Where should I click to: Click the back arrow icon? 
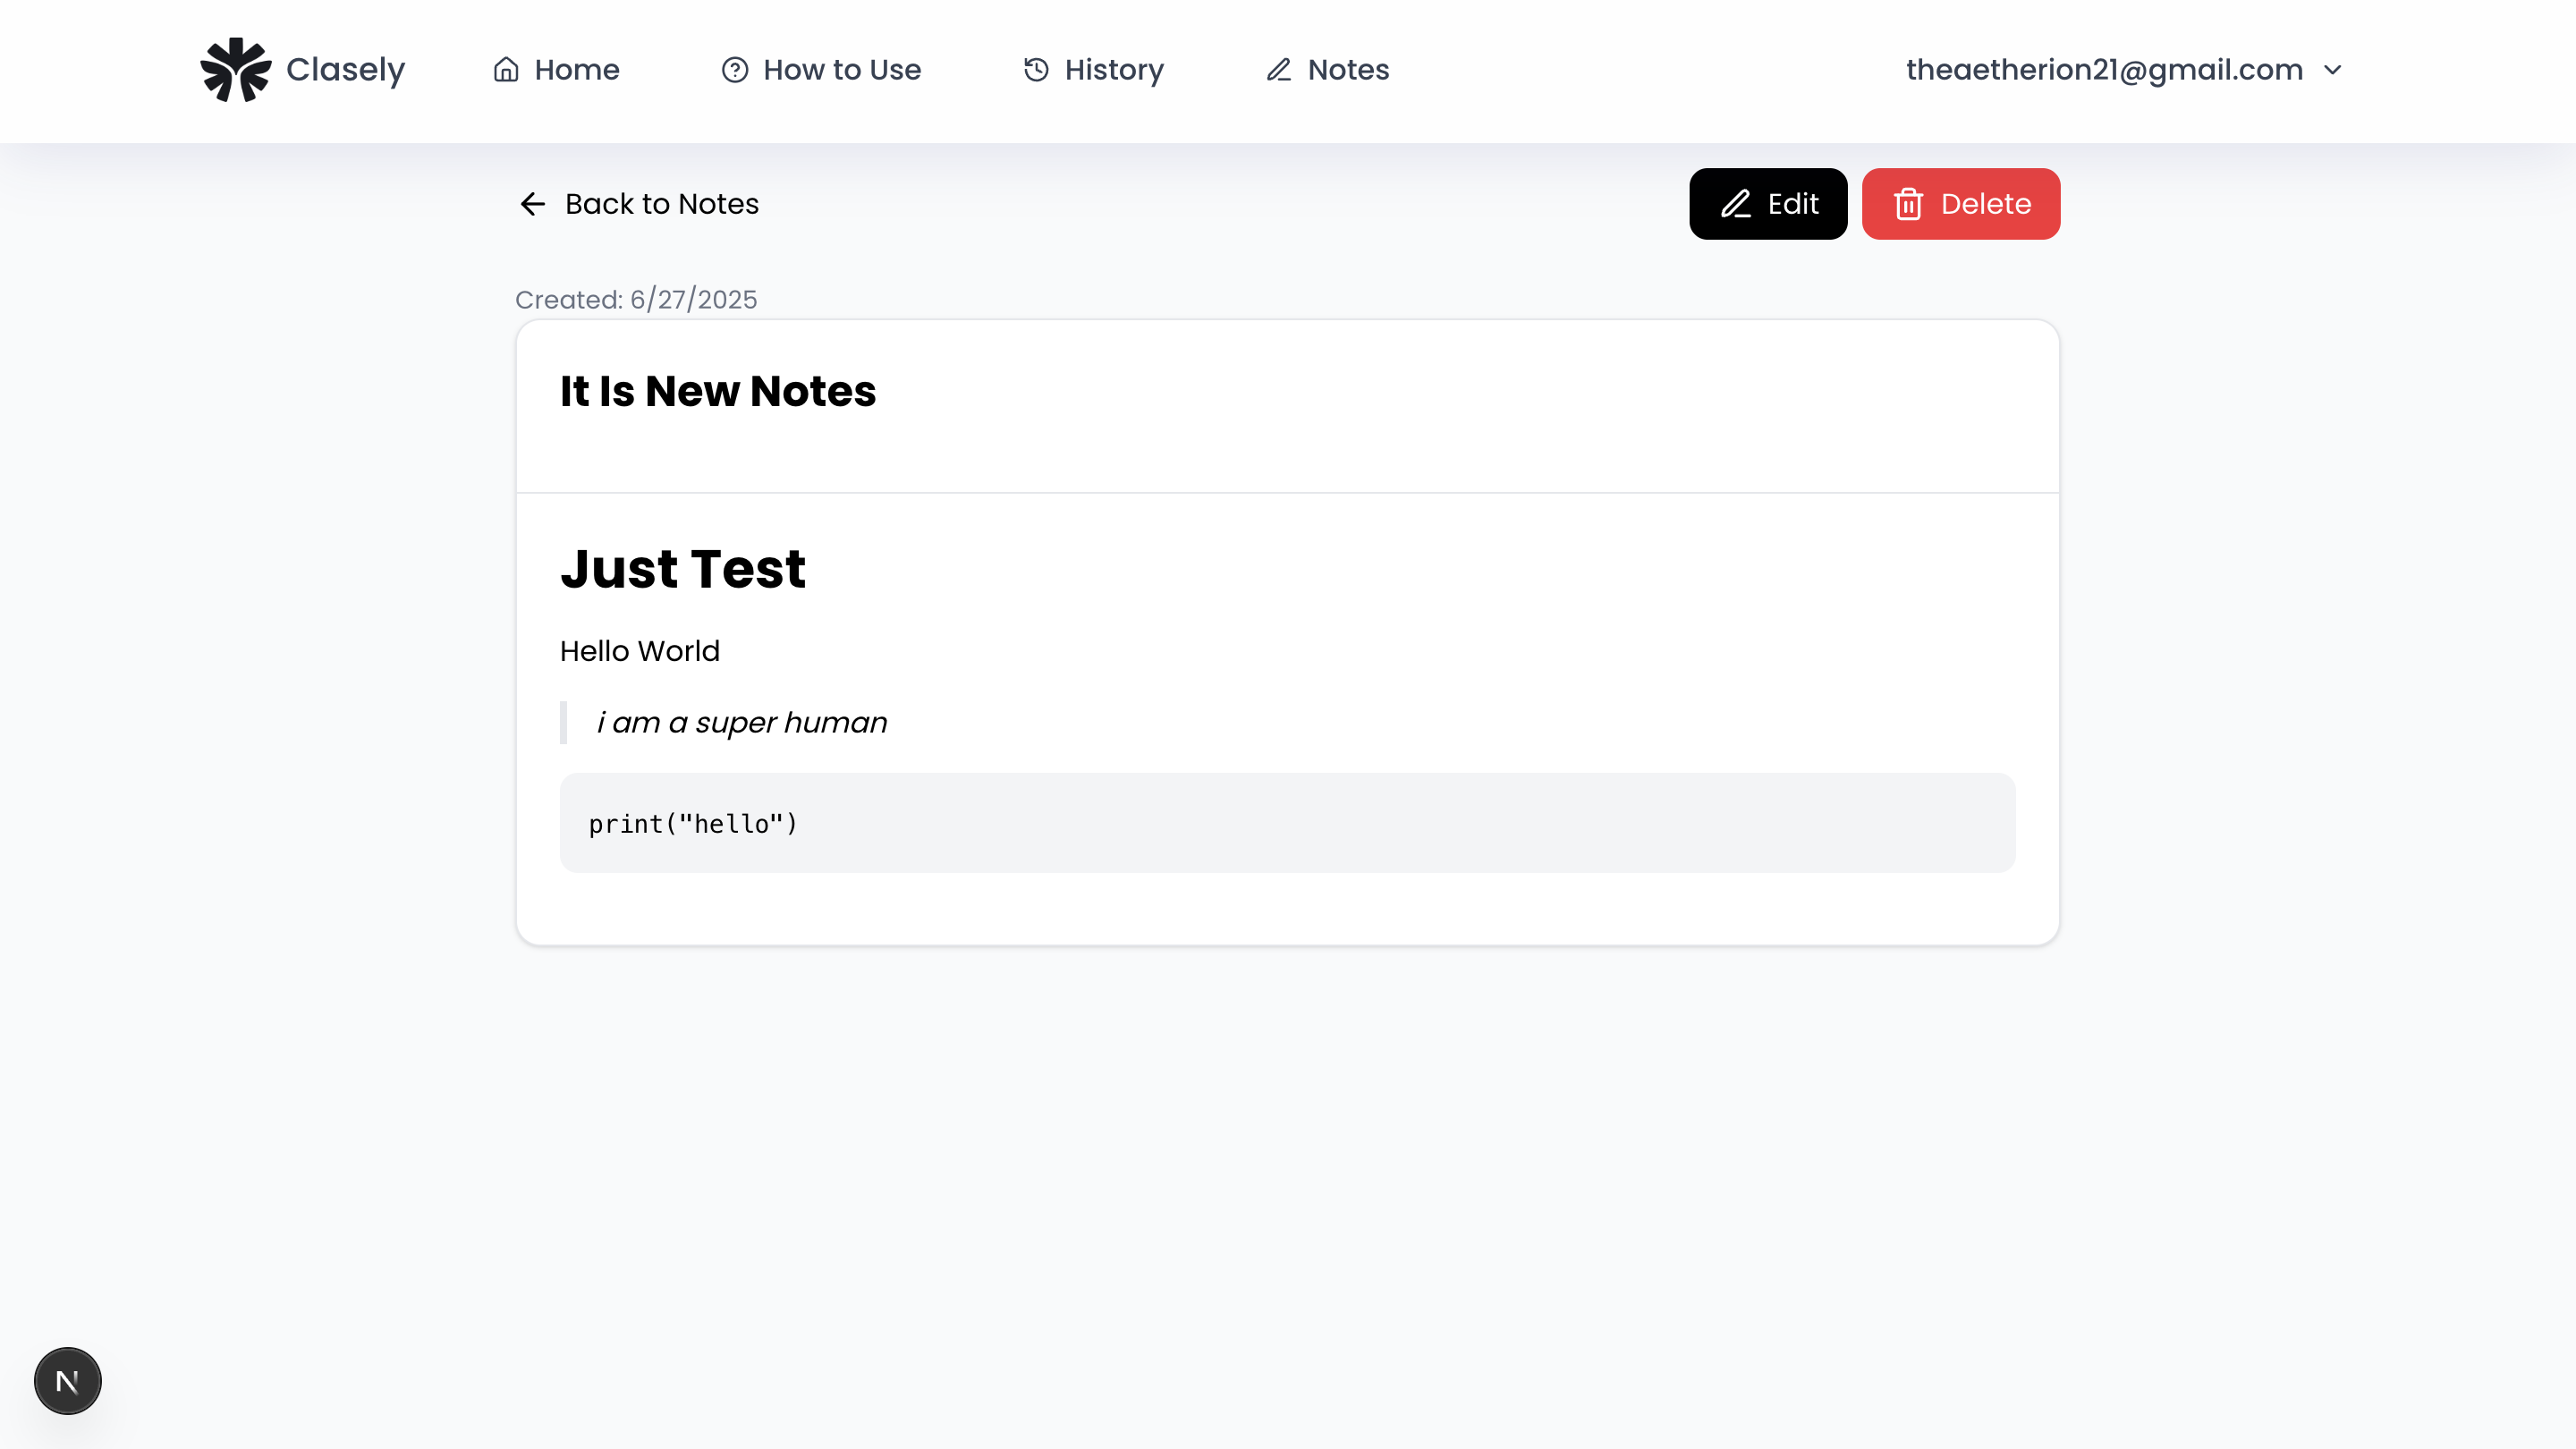(x=533, y=204)
